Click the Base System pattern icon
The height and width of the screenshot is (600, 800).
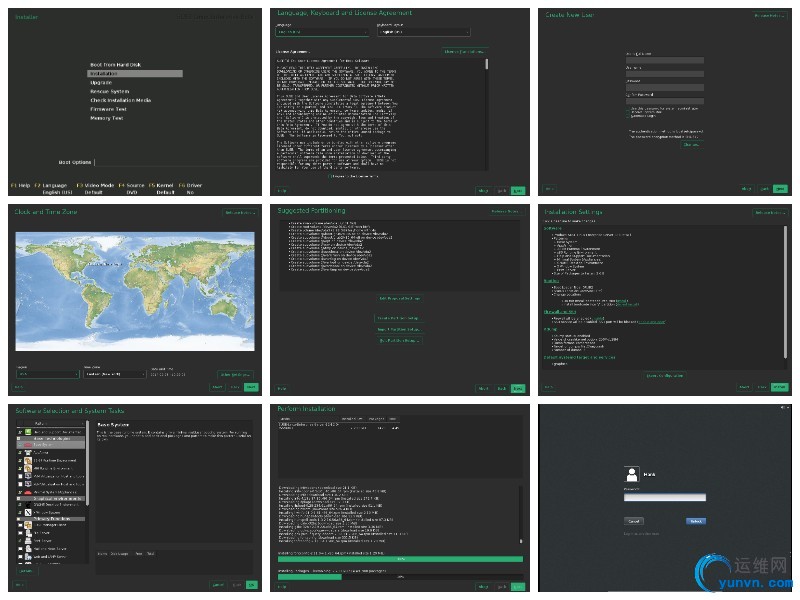[28, 445]
